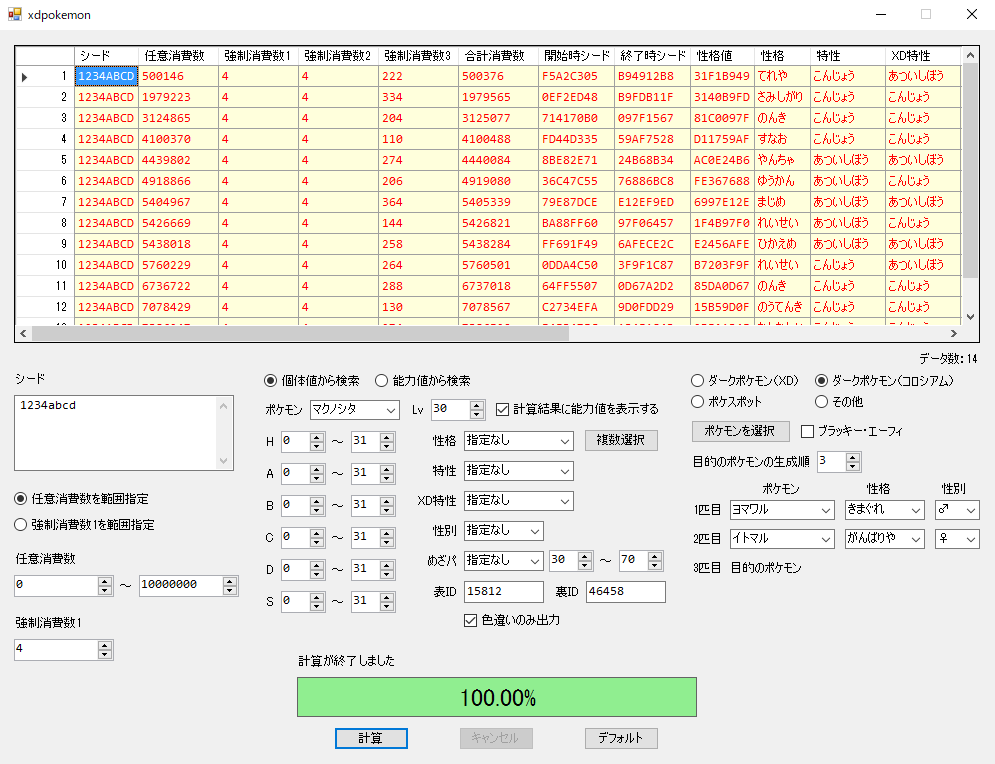Open 2匹目 gender dropdown showing ♀
Image resolution: width=995 pixels, height=764 pixels.
click(957, 539)
